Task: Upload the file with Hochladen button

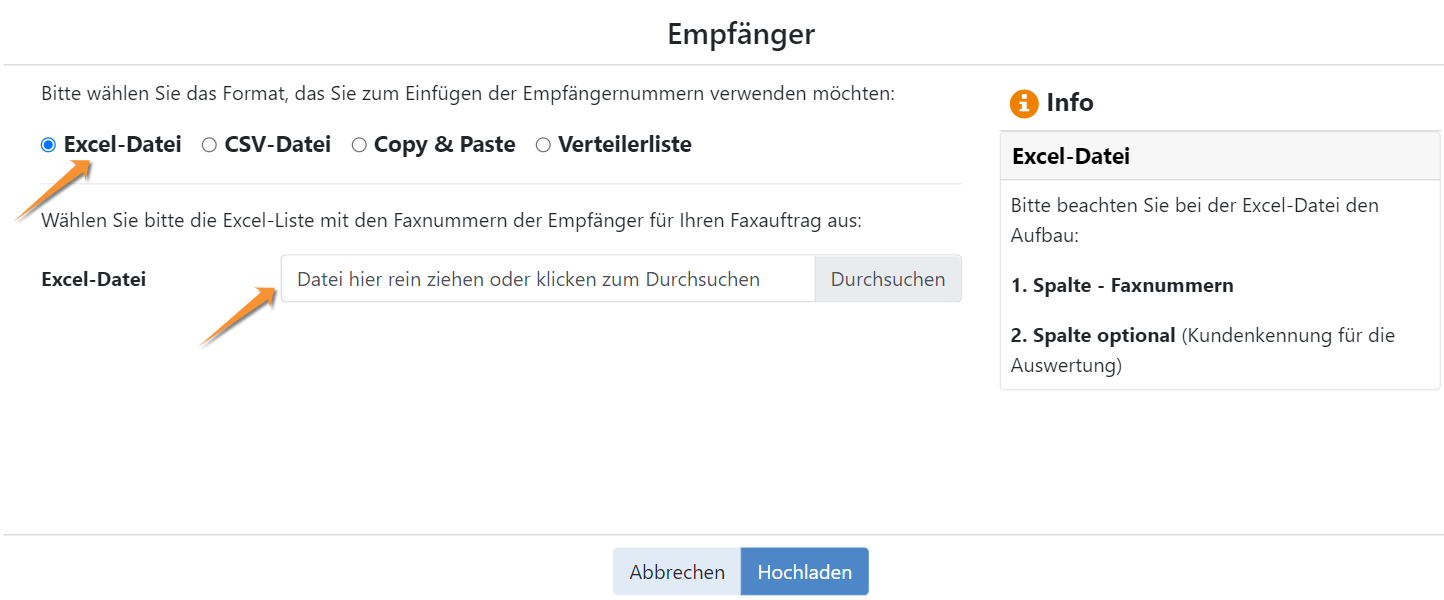Action: click(x=805, y=572)
